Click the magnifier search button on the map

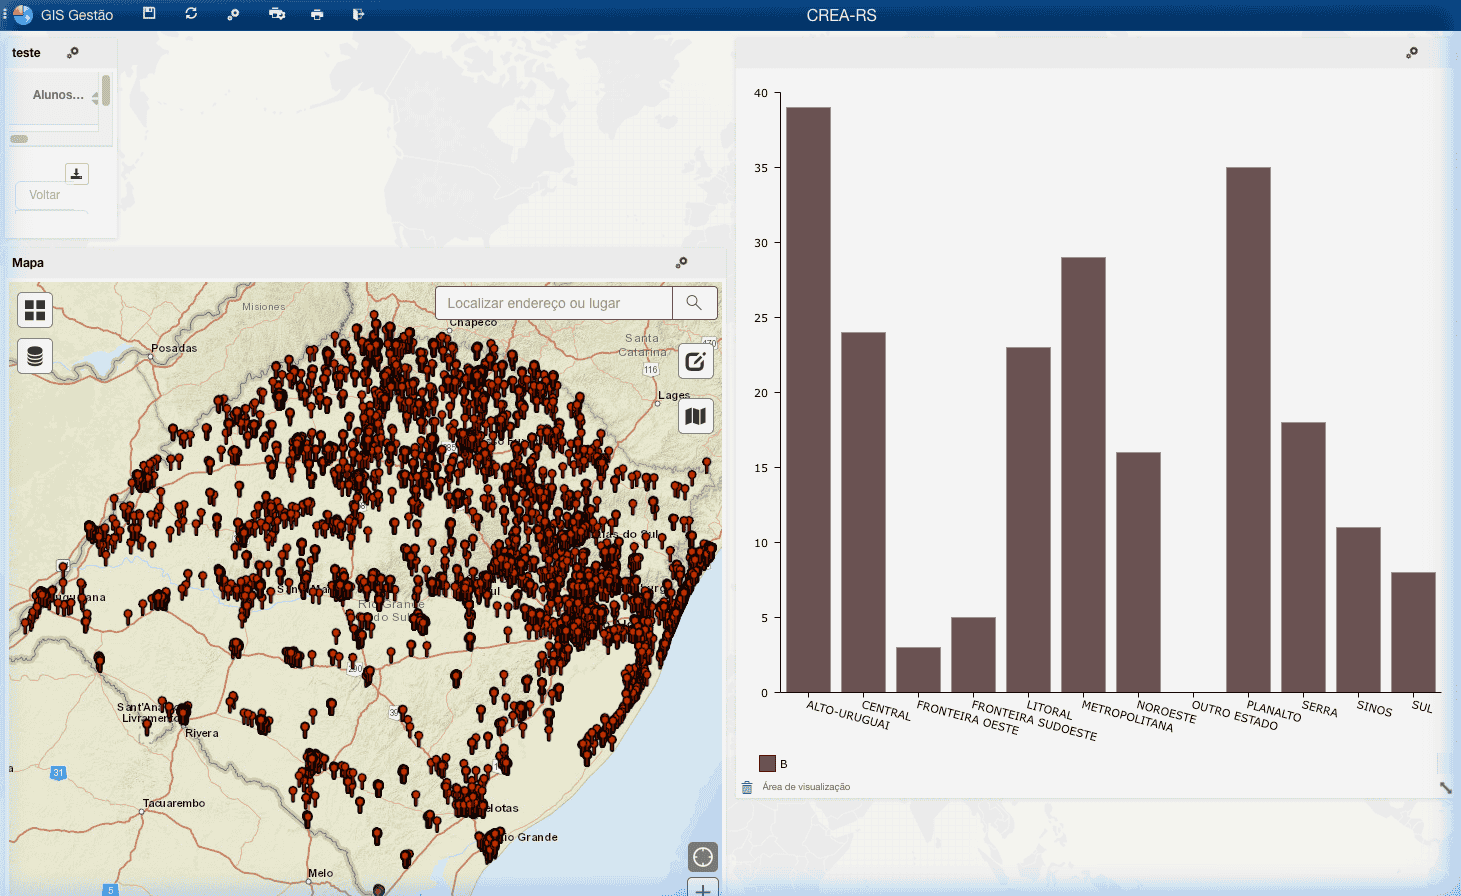[694, 303]
